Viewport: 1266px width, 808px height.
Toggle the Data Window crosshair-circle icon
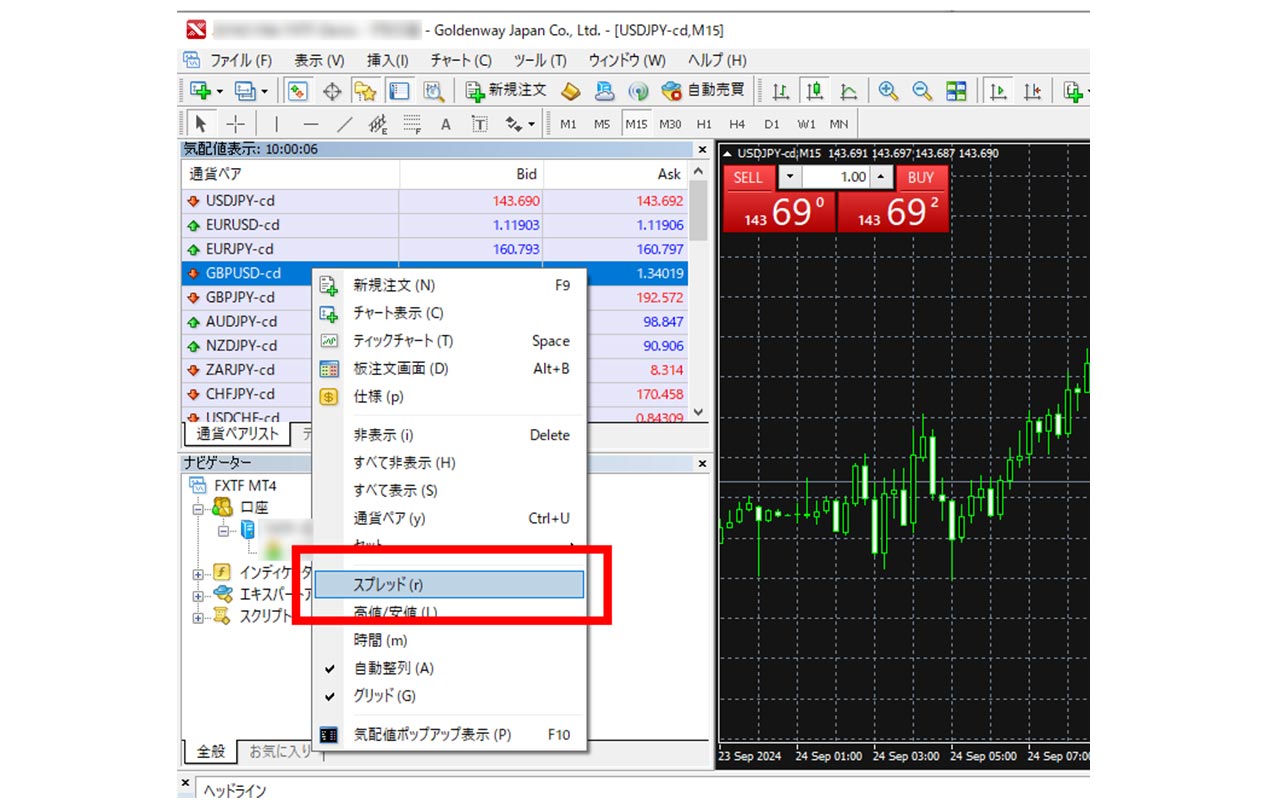point(331,91)
